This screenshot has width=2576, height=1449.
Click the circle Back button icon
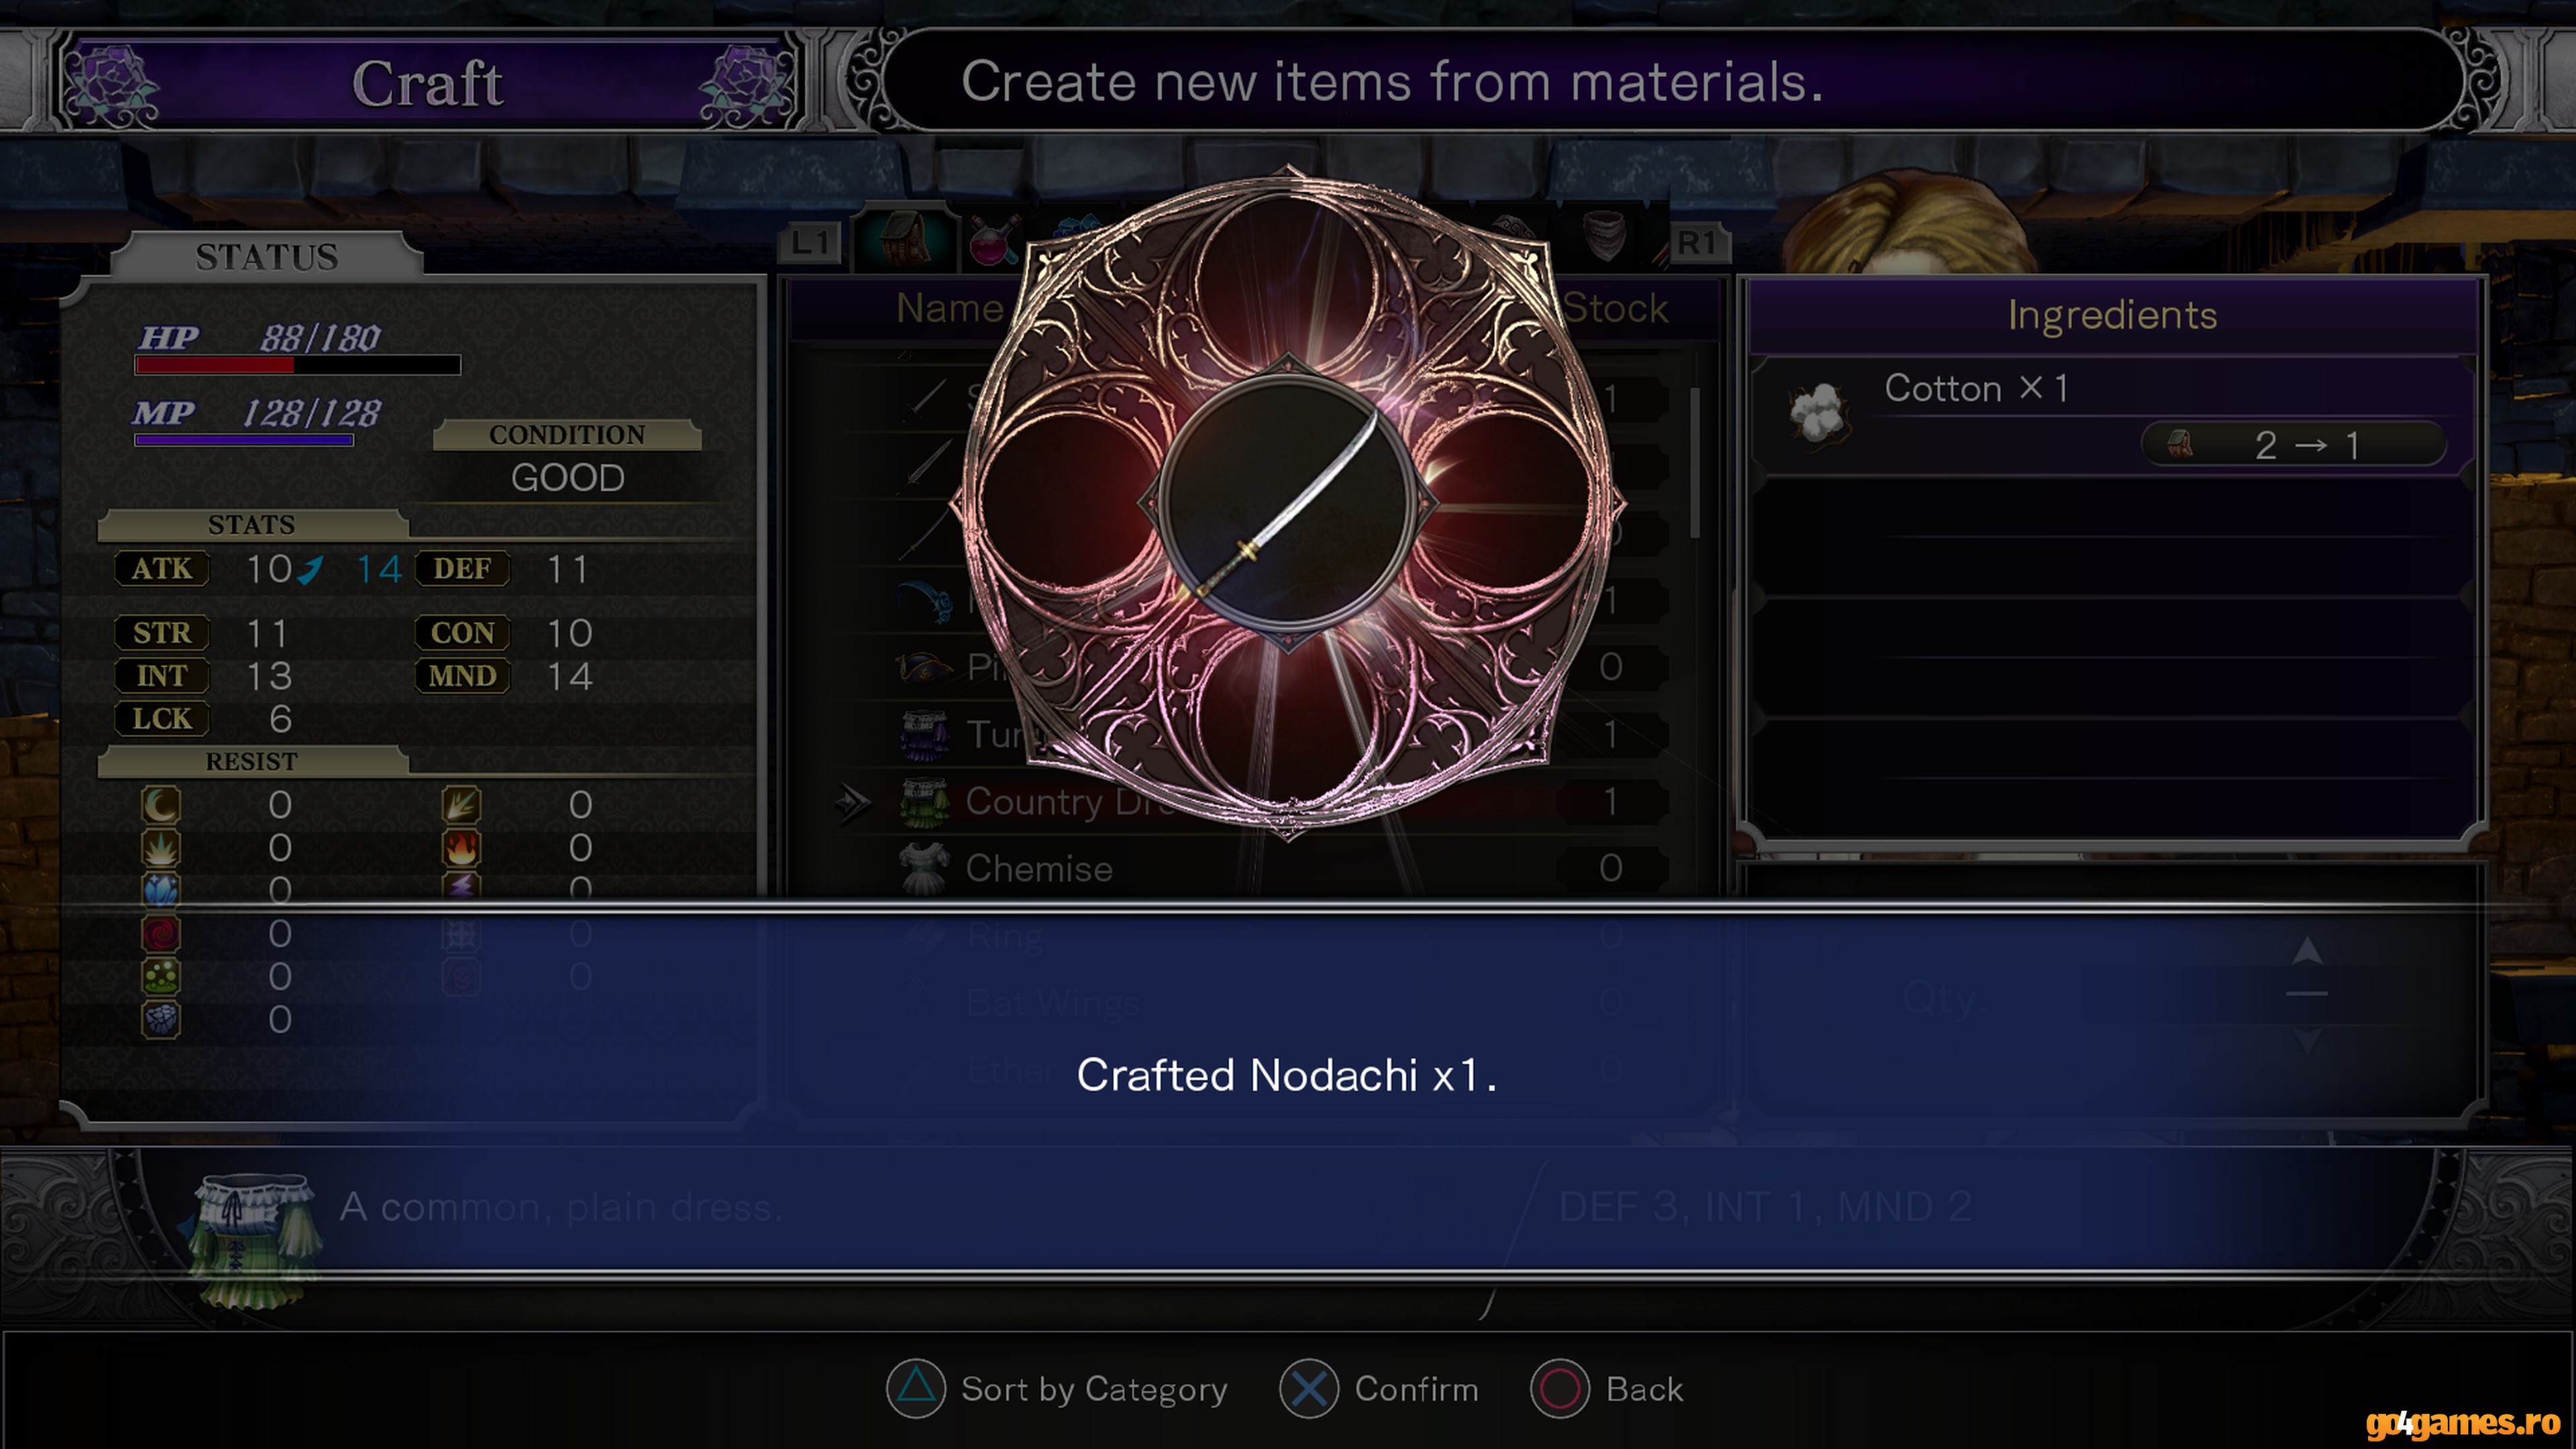click(x=1559, y=1388)
